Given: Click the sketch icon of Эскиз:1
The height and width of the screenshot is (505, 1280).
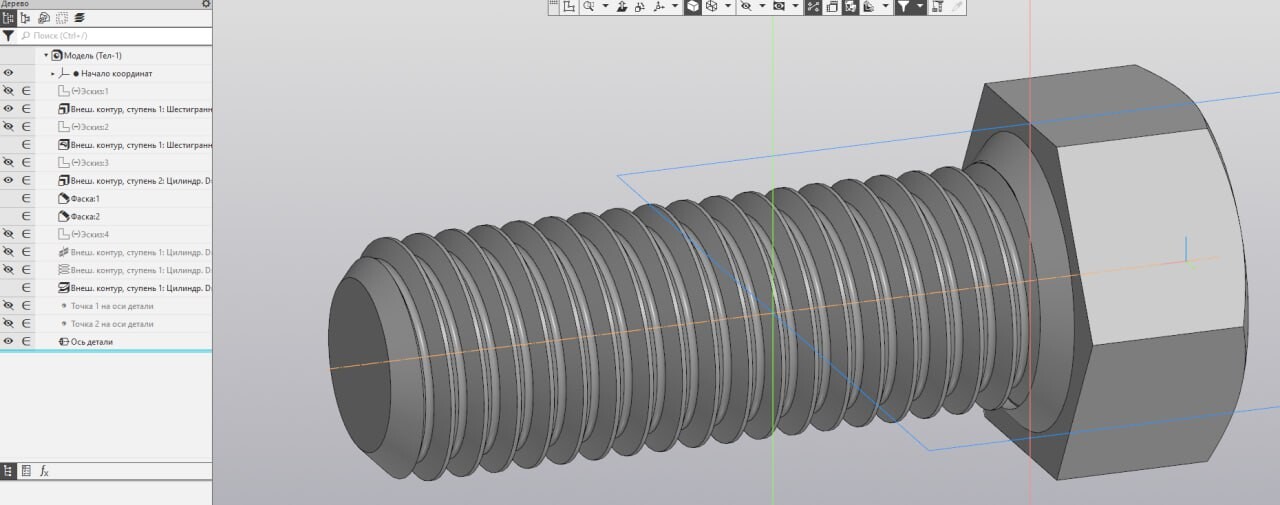Looking at the screenshot, I should [64, 91].
